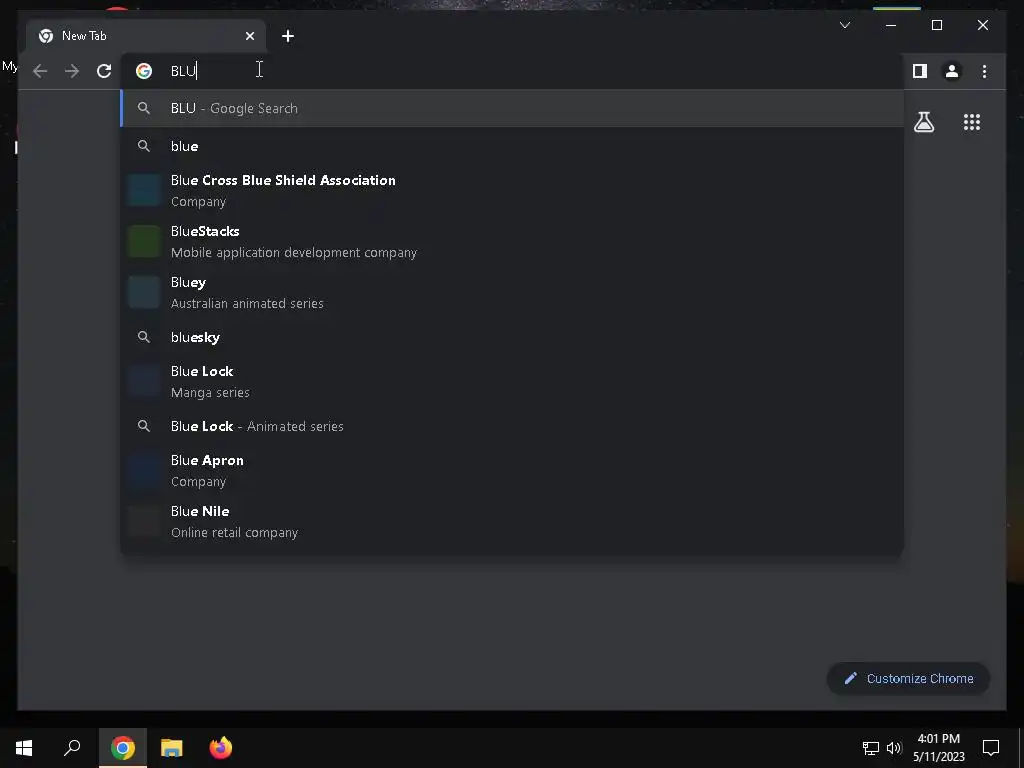Choose the Blue Lock Manga series suggestion
1024x768 pixels.
(513, 381)
